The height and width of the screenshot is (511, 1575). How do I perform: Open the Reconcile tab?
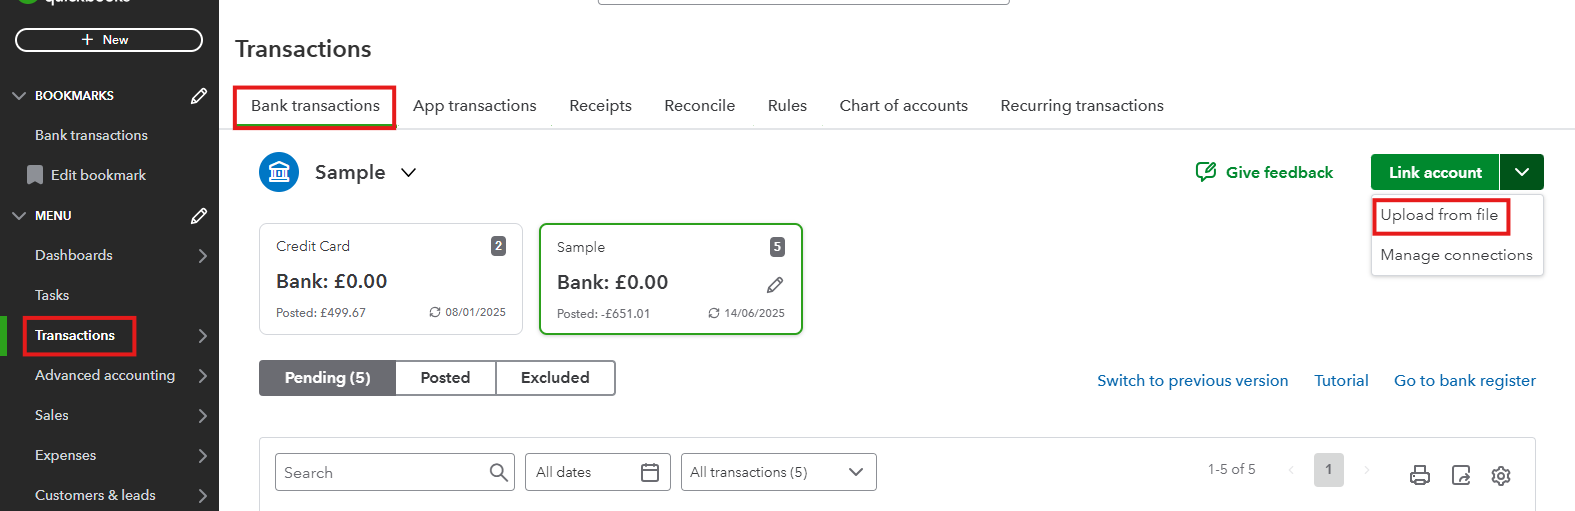point(699,106)
